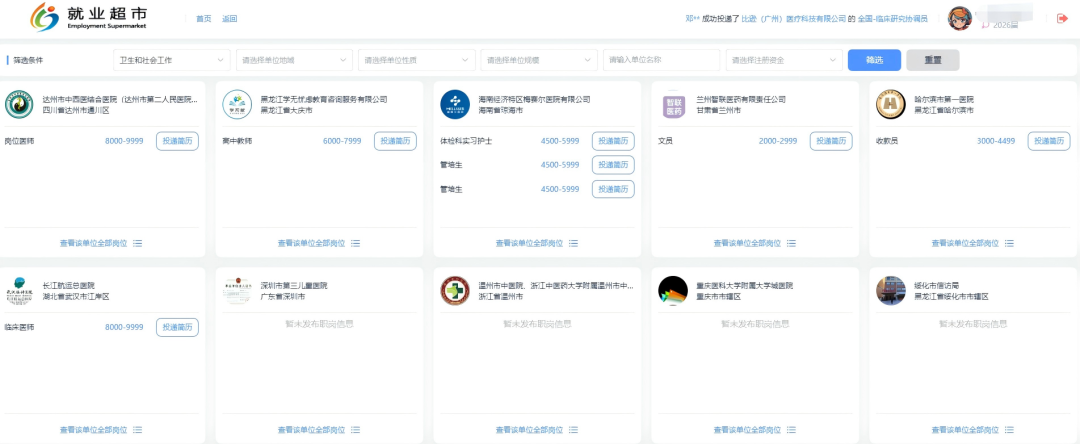This screenshot has width=1080, height=444.
Task: Click 达州市中西医结合医院 logo icon
Action: (19, 104)
